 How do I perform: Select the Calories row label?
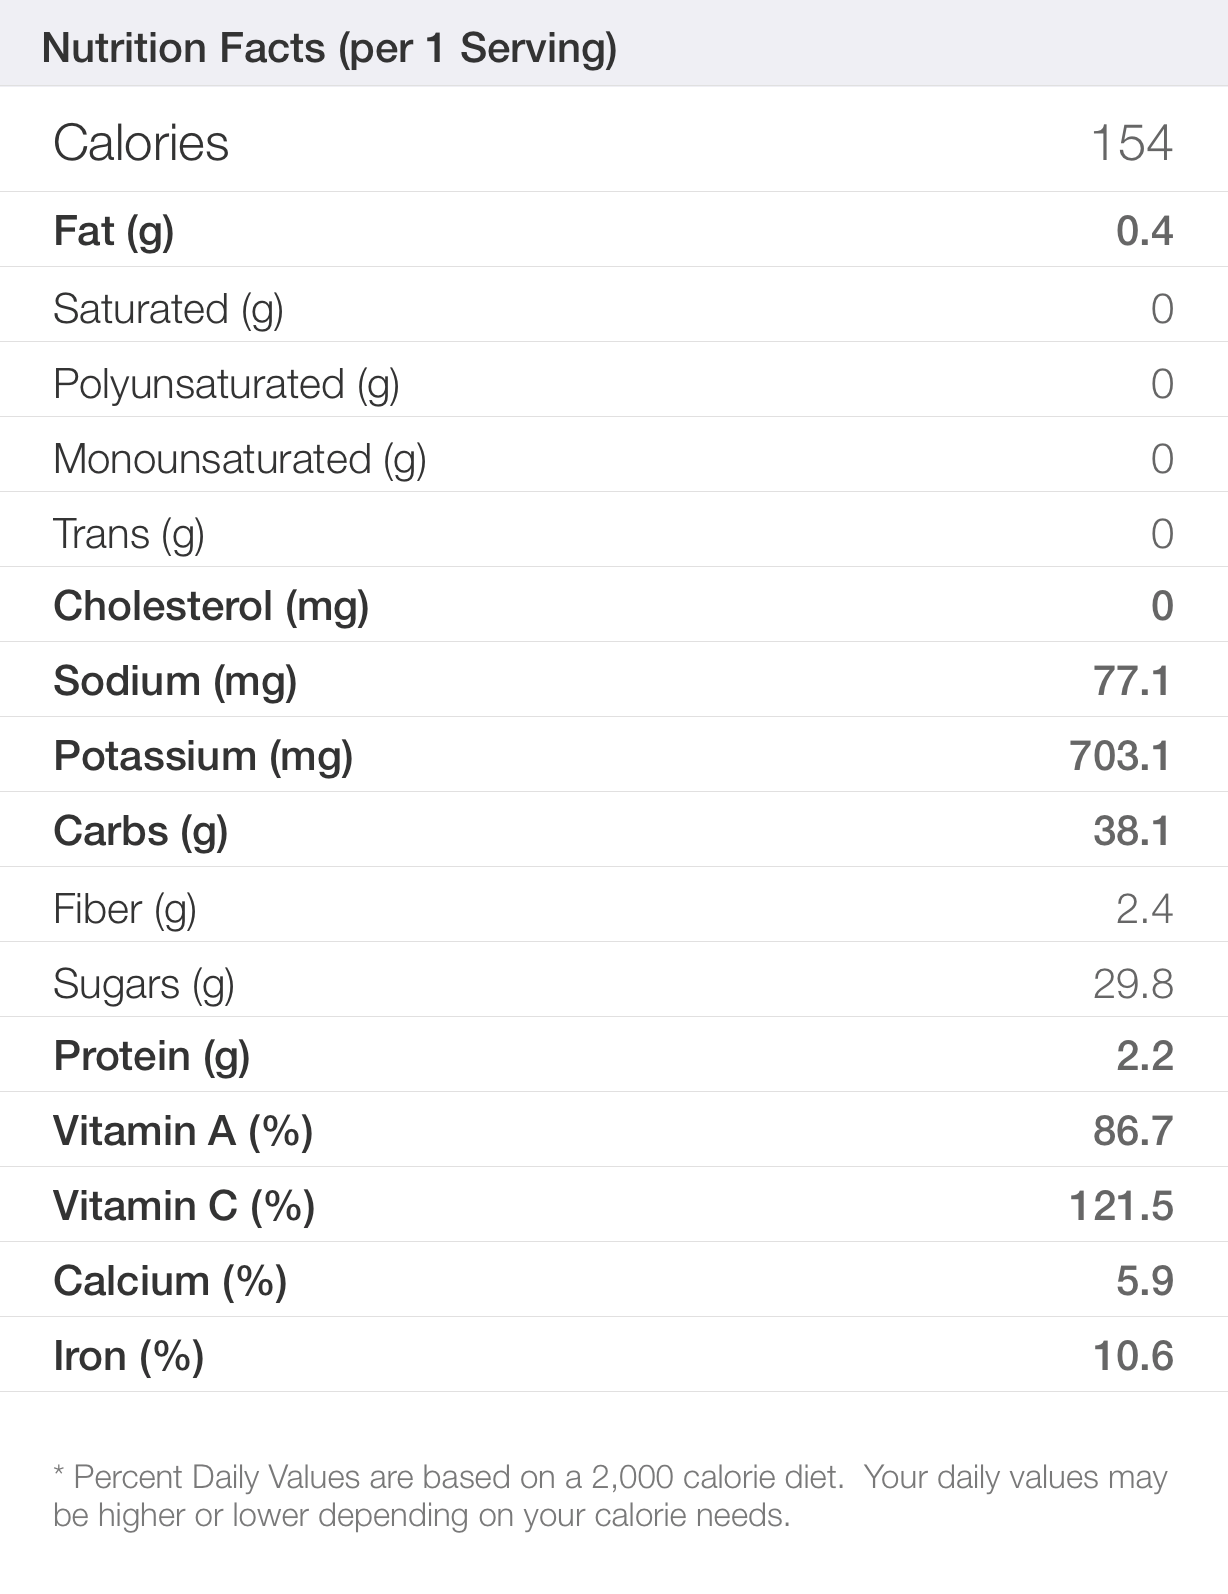(141, 143)
